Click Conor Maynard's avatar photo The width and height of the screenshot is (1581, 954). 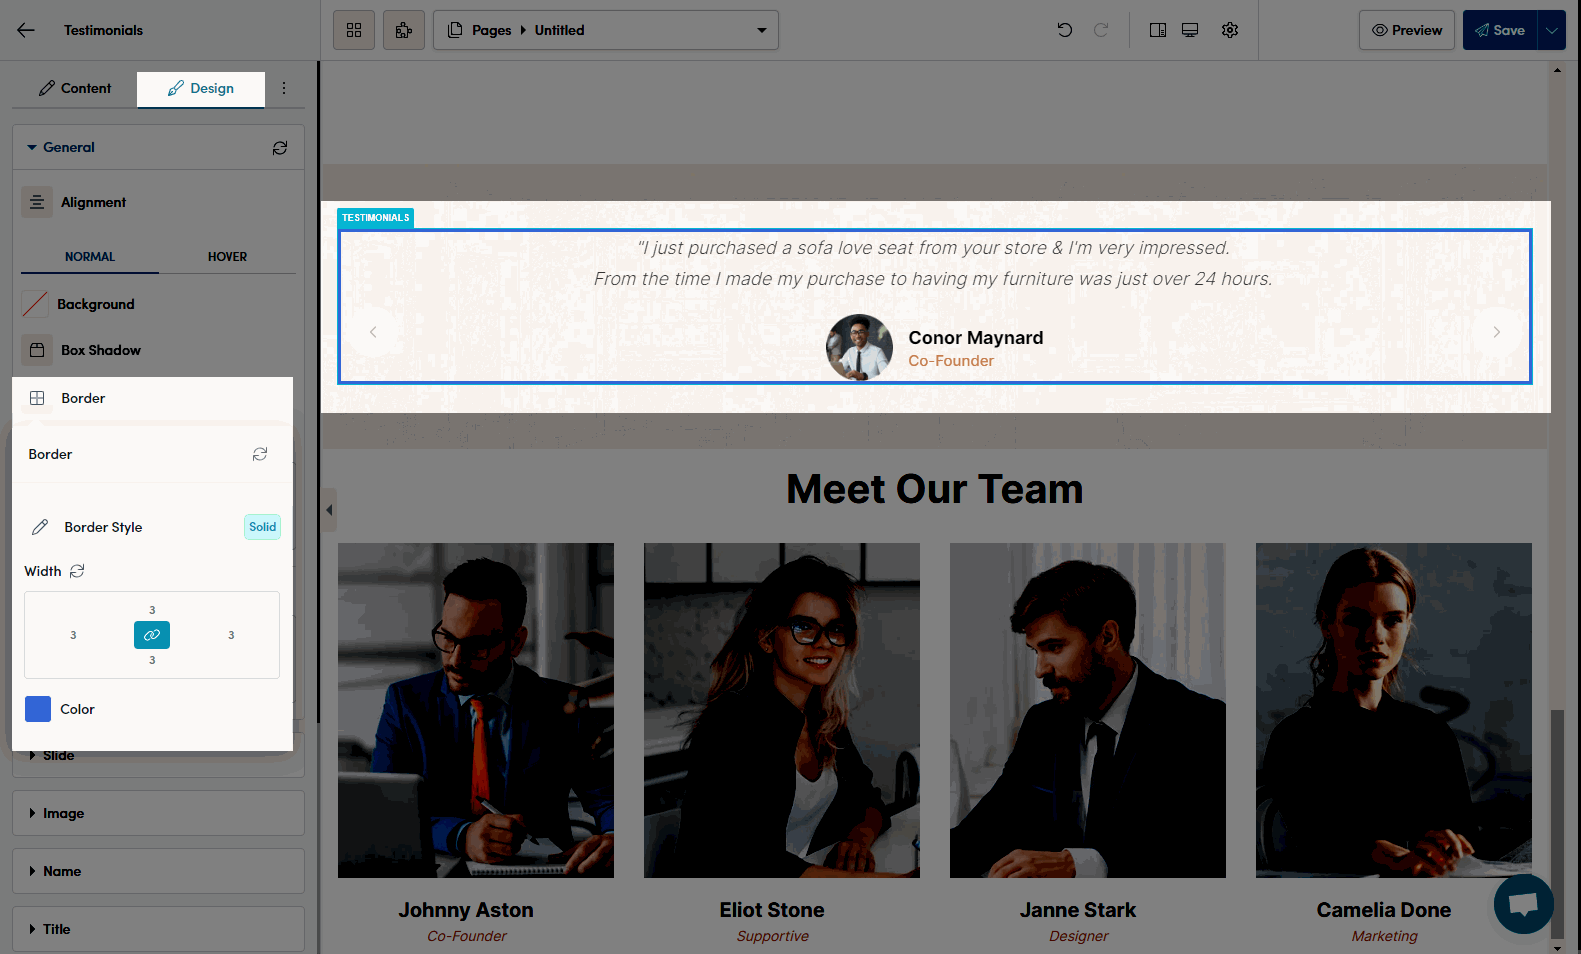click(x=859, y=348)
